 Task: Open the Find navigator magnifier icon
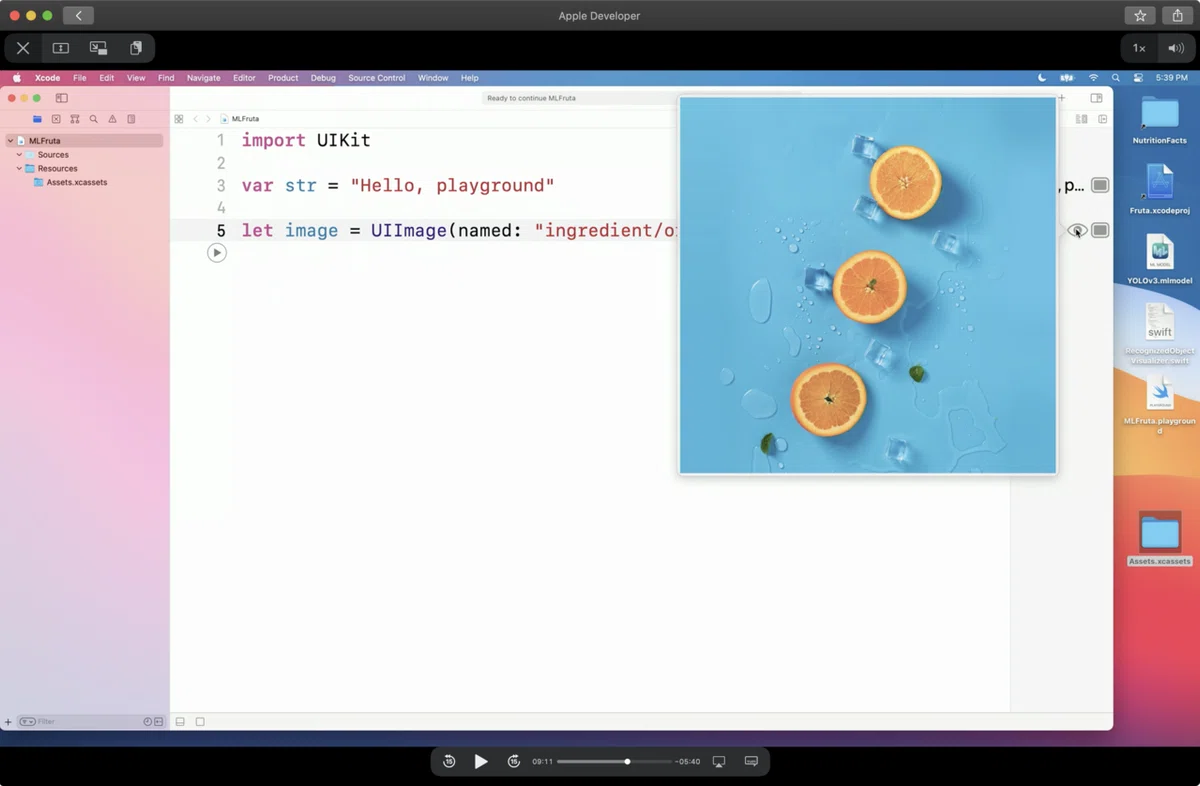click(x=94, y=119)
